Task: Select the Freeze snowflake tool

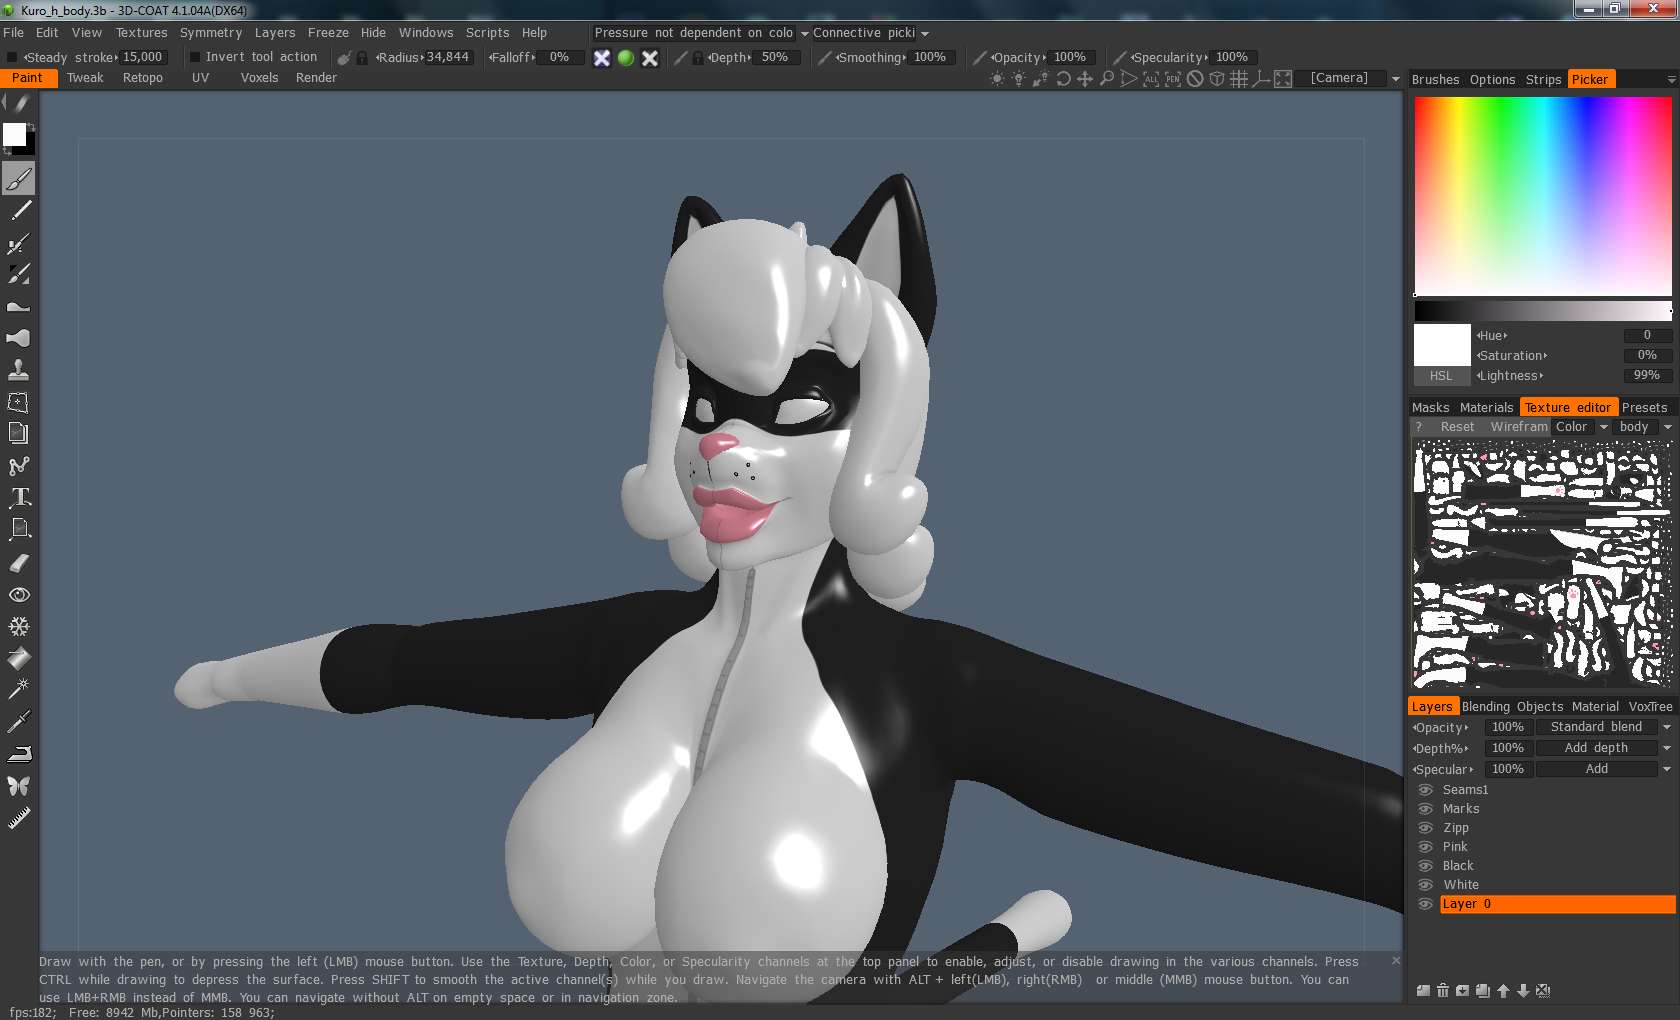Action: click(x=19, y=627)
